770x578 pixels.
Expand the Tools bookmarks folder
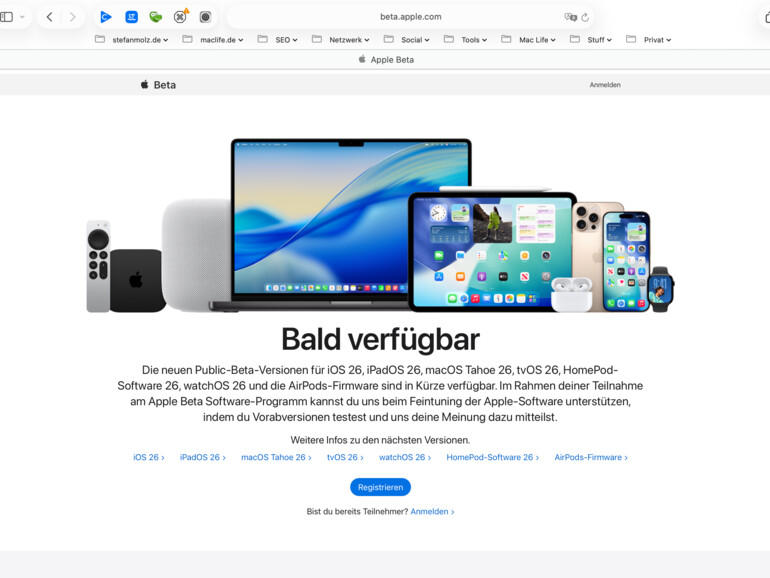point(465,40)
